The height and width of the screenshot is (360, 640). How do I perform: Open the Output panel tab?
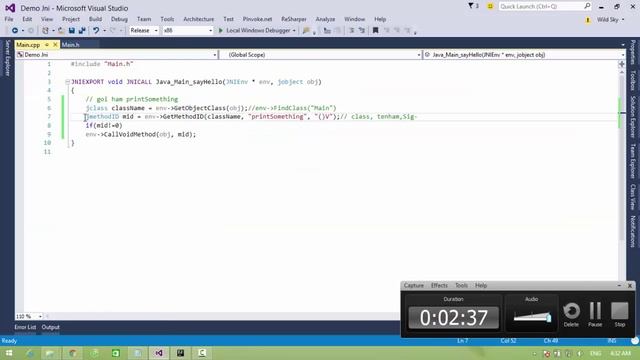51,327
